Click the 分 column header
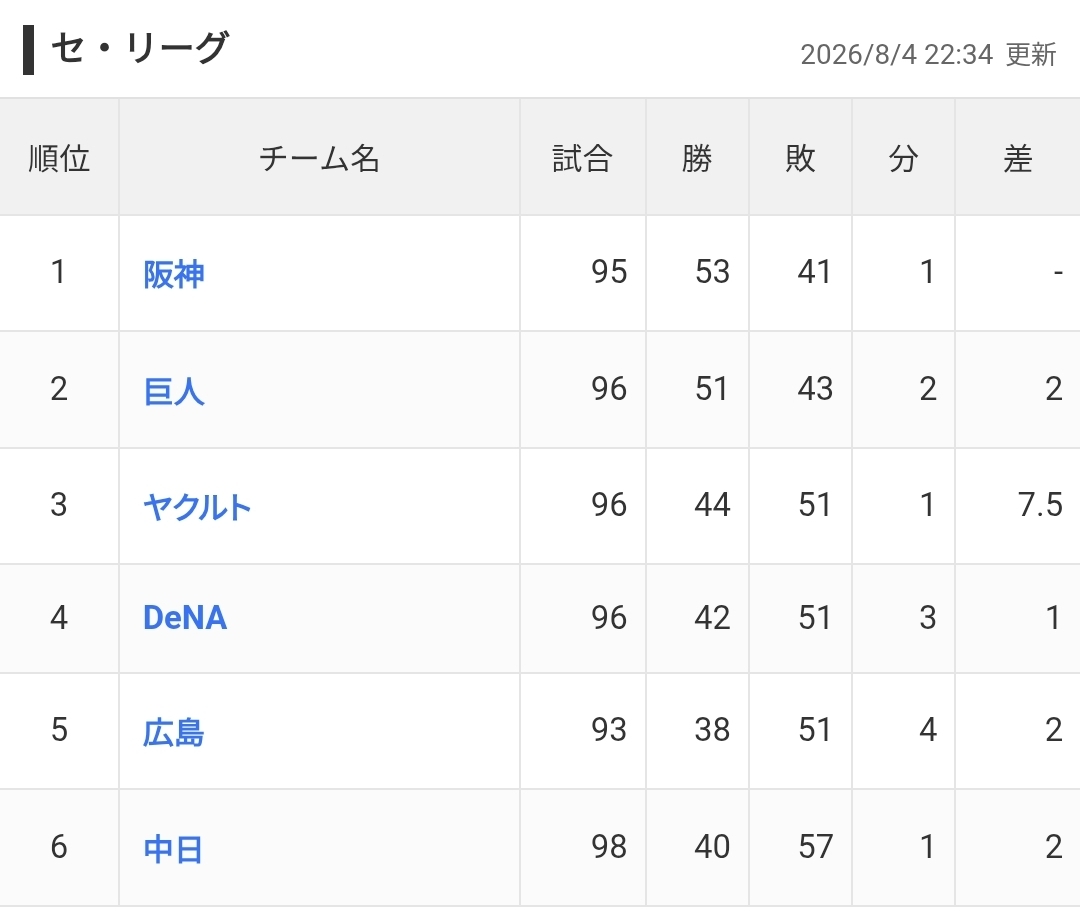The height and width of the screenshot is (924, 1080). (x=903, y=158)
